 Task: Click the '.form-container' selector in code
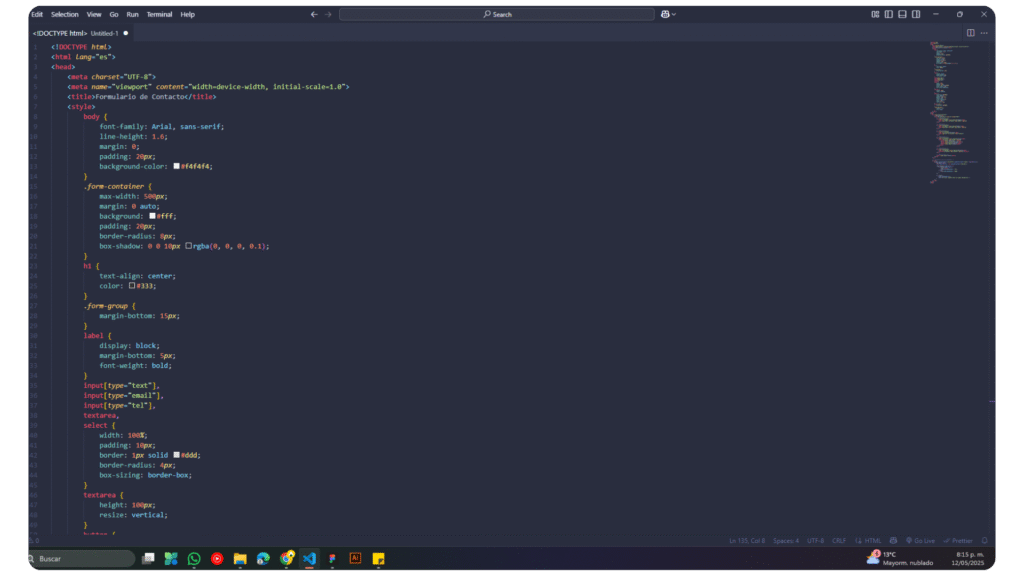pos(114,187)
